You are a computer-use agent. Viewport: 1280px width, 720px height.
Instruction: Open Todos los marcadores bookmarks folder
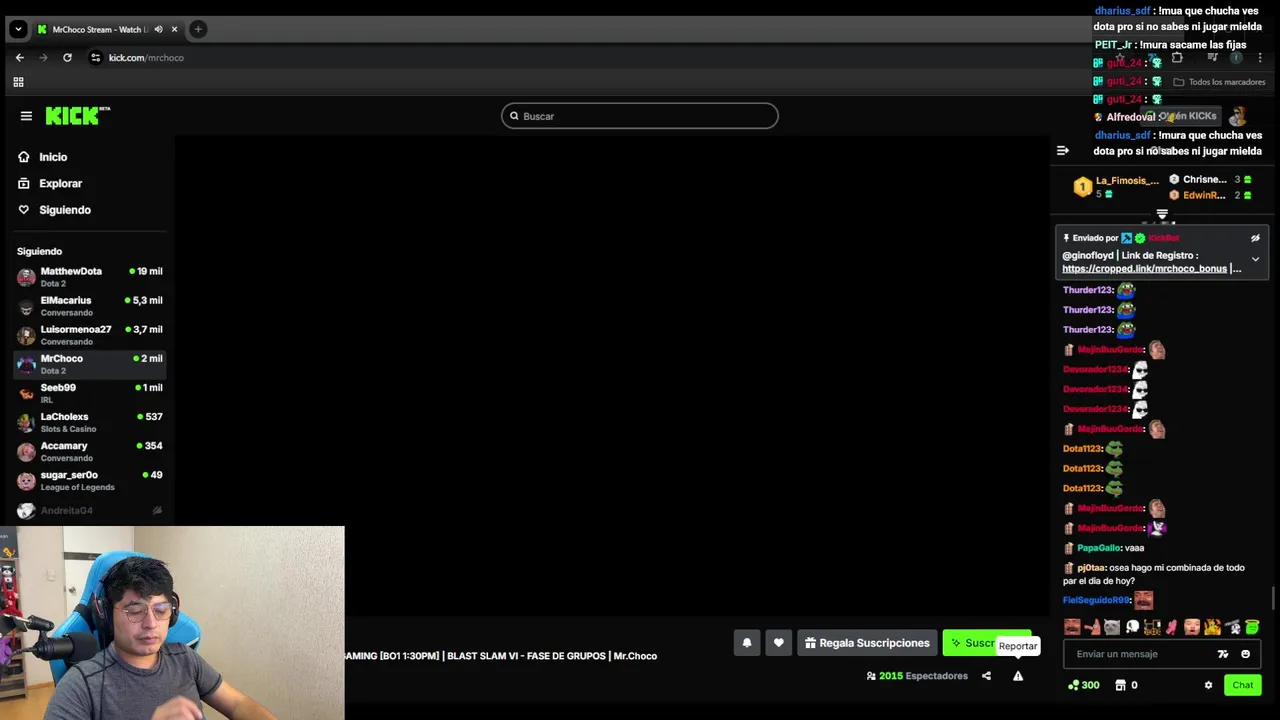1219,82
